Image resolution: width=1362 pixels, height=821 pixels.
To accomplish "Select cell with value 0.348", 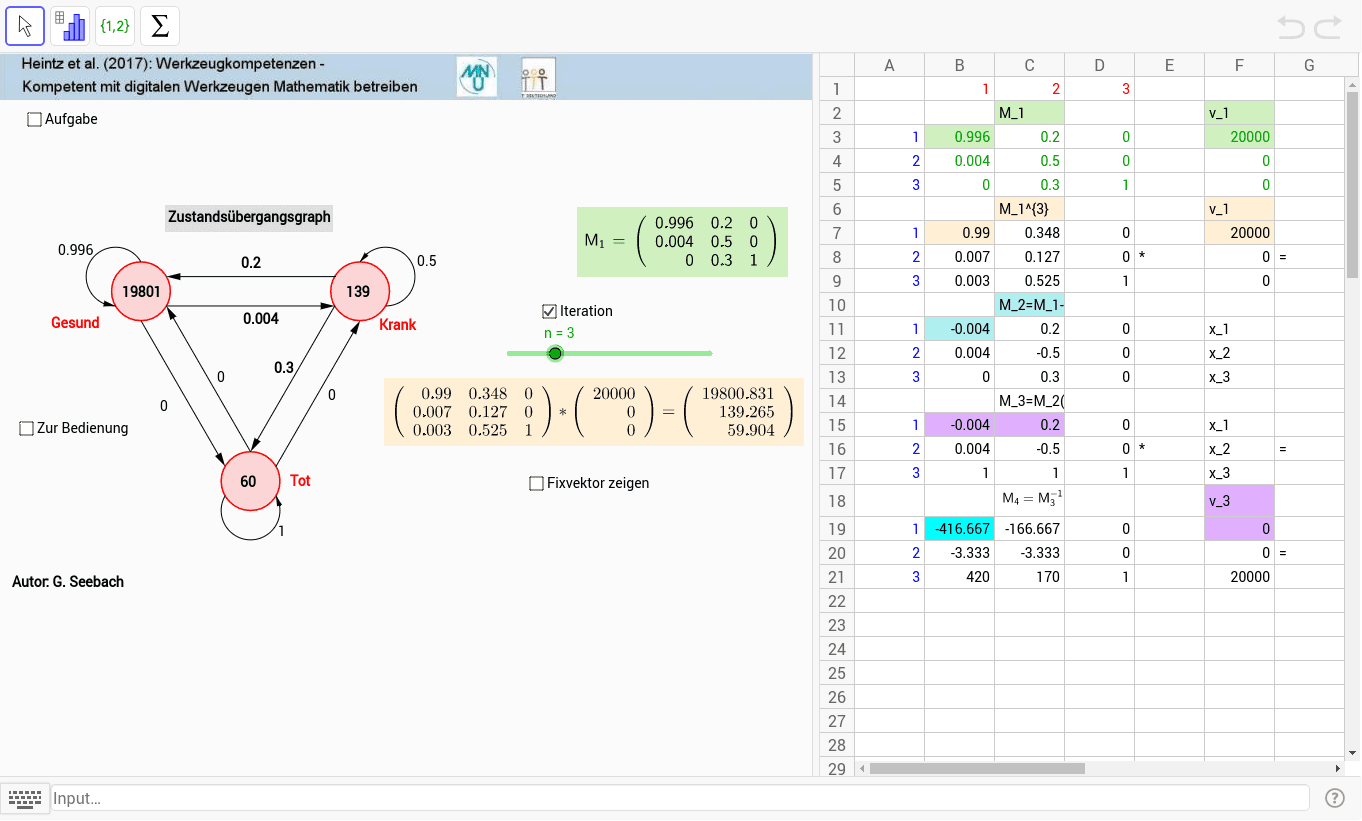I will [x=1029, y=233].
